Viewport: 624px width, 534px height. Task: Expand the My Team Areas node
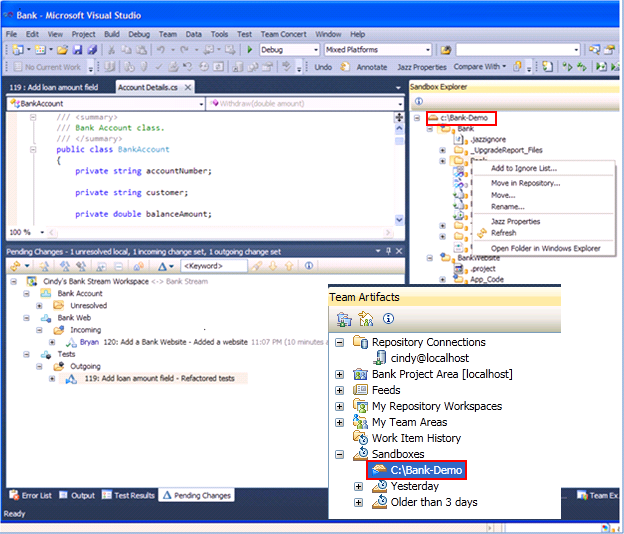pos(340,422)
